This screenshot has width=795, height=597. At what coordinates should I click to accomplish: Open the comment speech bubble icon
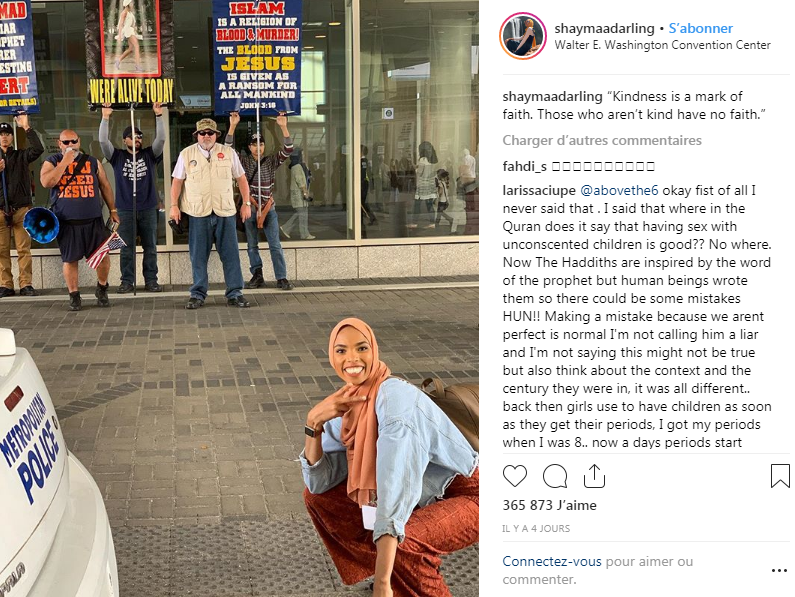pyautogui.click(x=555, y=476)
